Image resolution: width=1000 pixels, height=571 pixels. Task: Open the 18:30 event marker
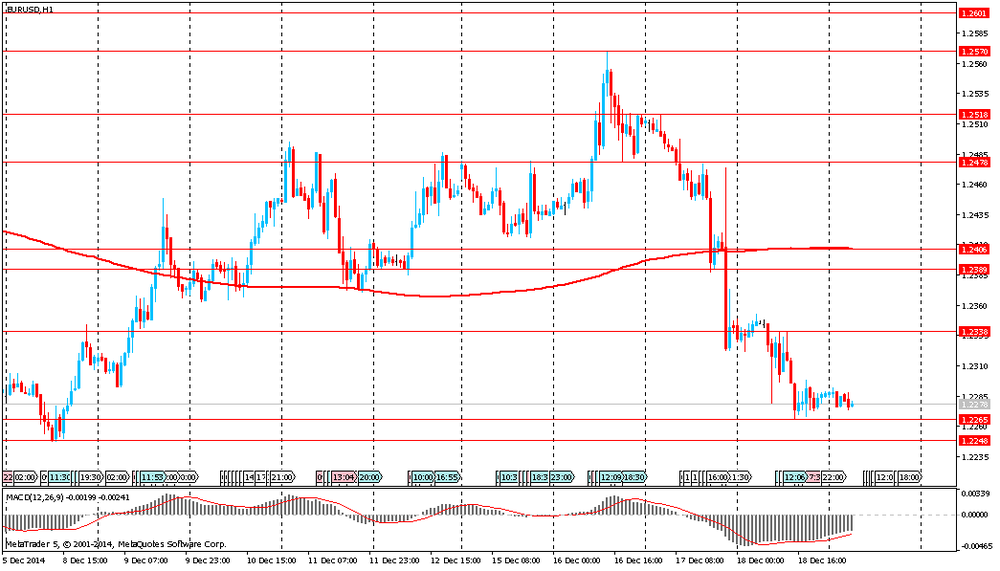point(635,477)
